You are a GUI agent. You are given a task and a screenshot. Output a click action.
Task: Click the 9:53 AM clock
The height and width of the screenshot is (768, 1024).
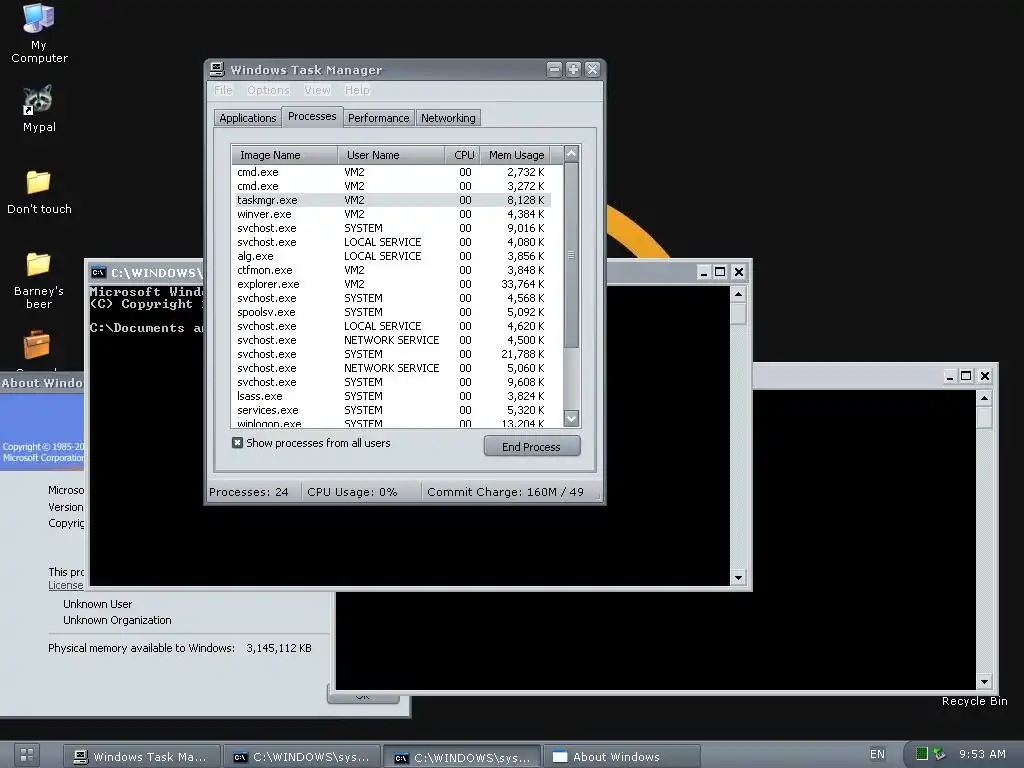(982, 754)
